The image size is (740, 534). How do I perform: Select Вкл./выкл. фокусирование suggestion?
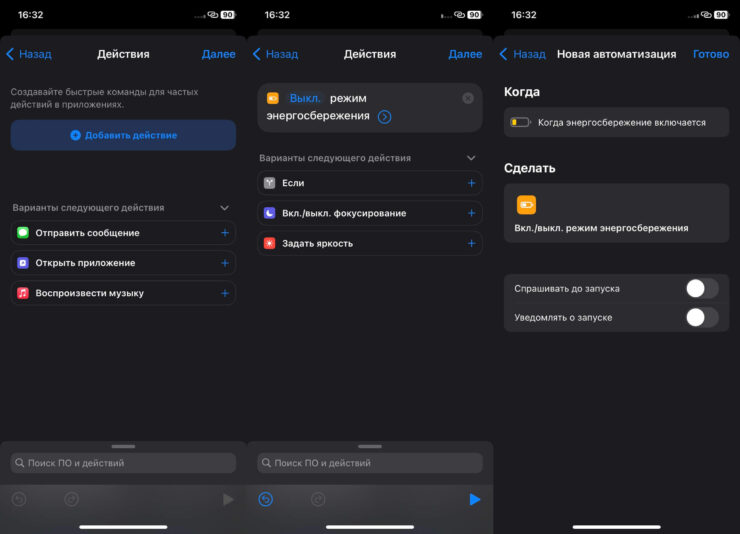pyautogui.click(x=344, y=213)
